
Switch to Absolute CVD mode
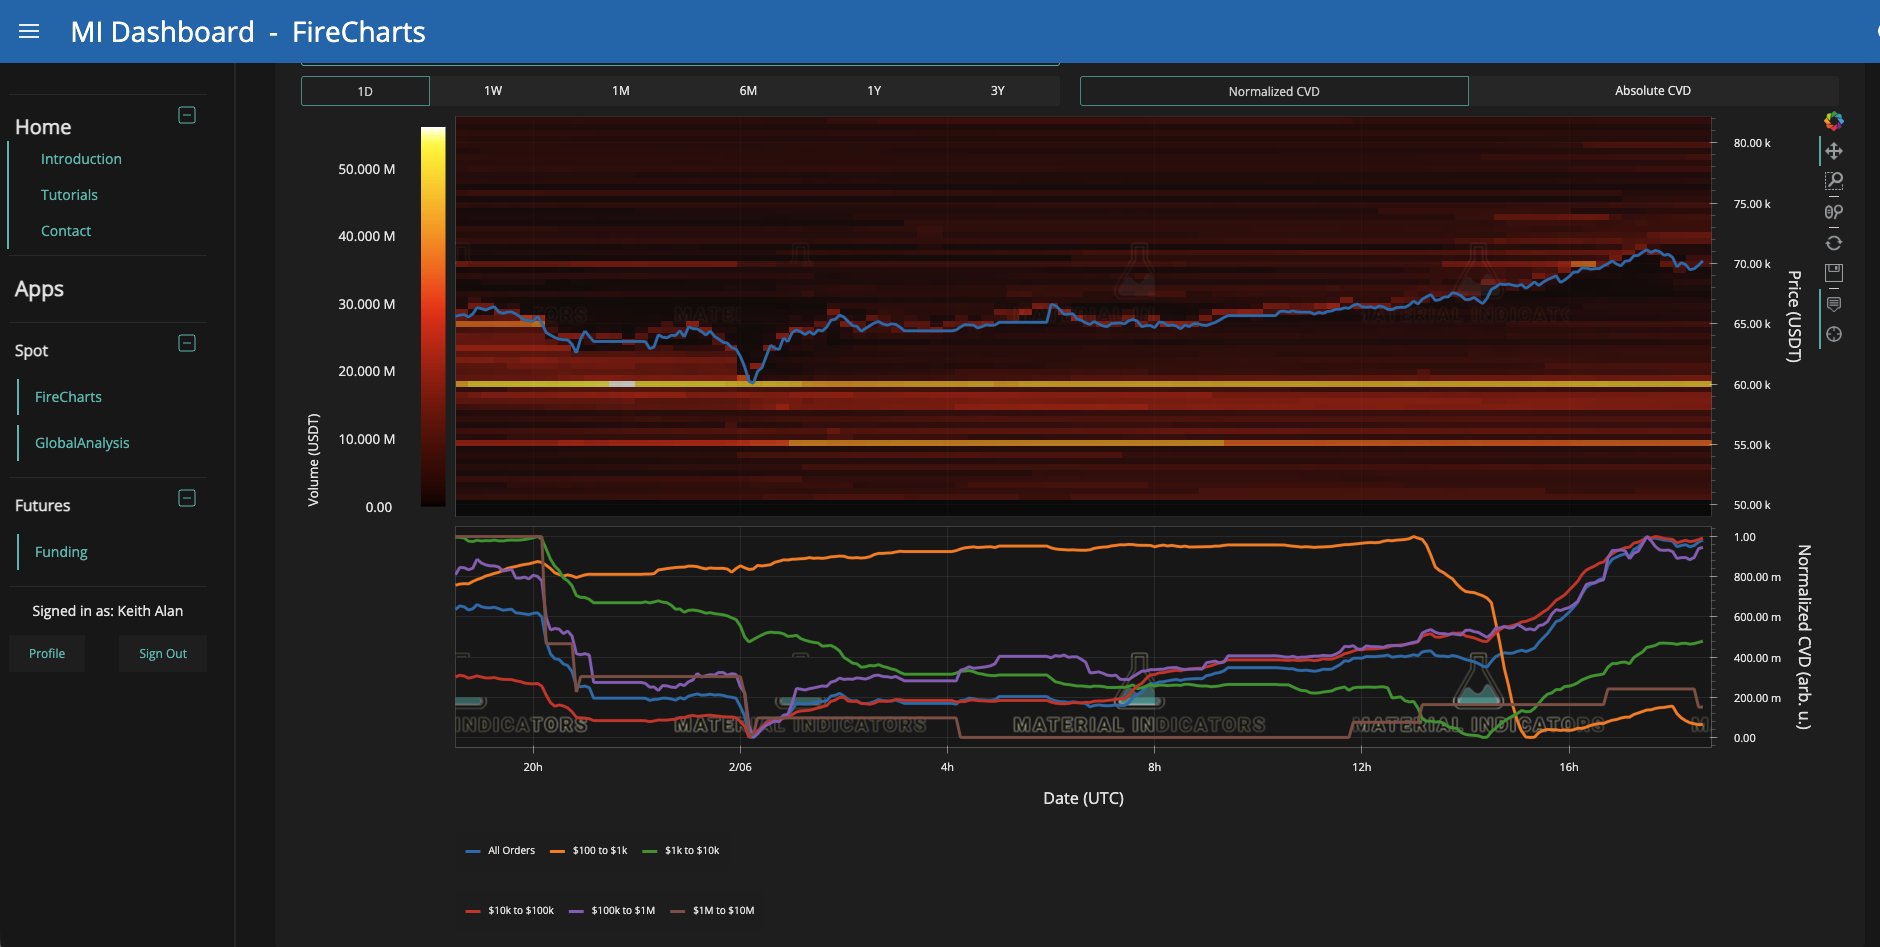[1652, 91]
